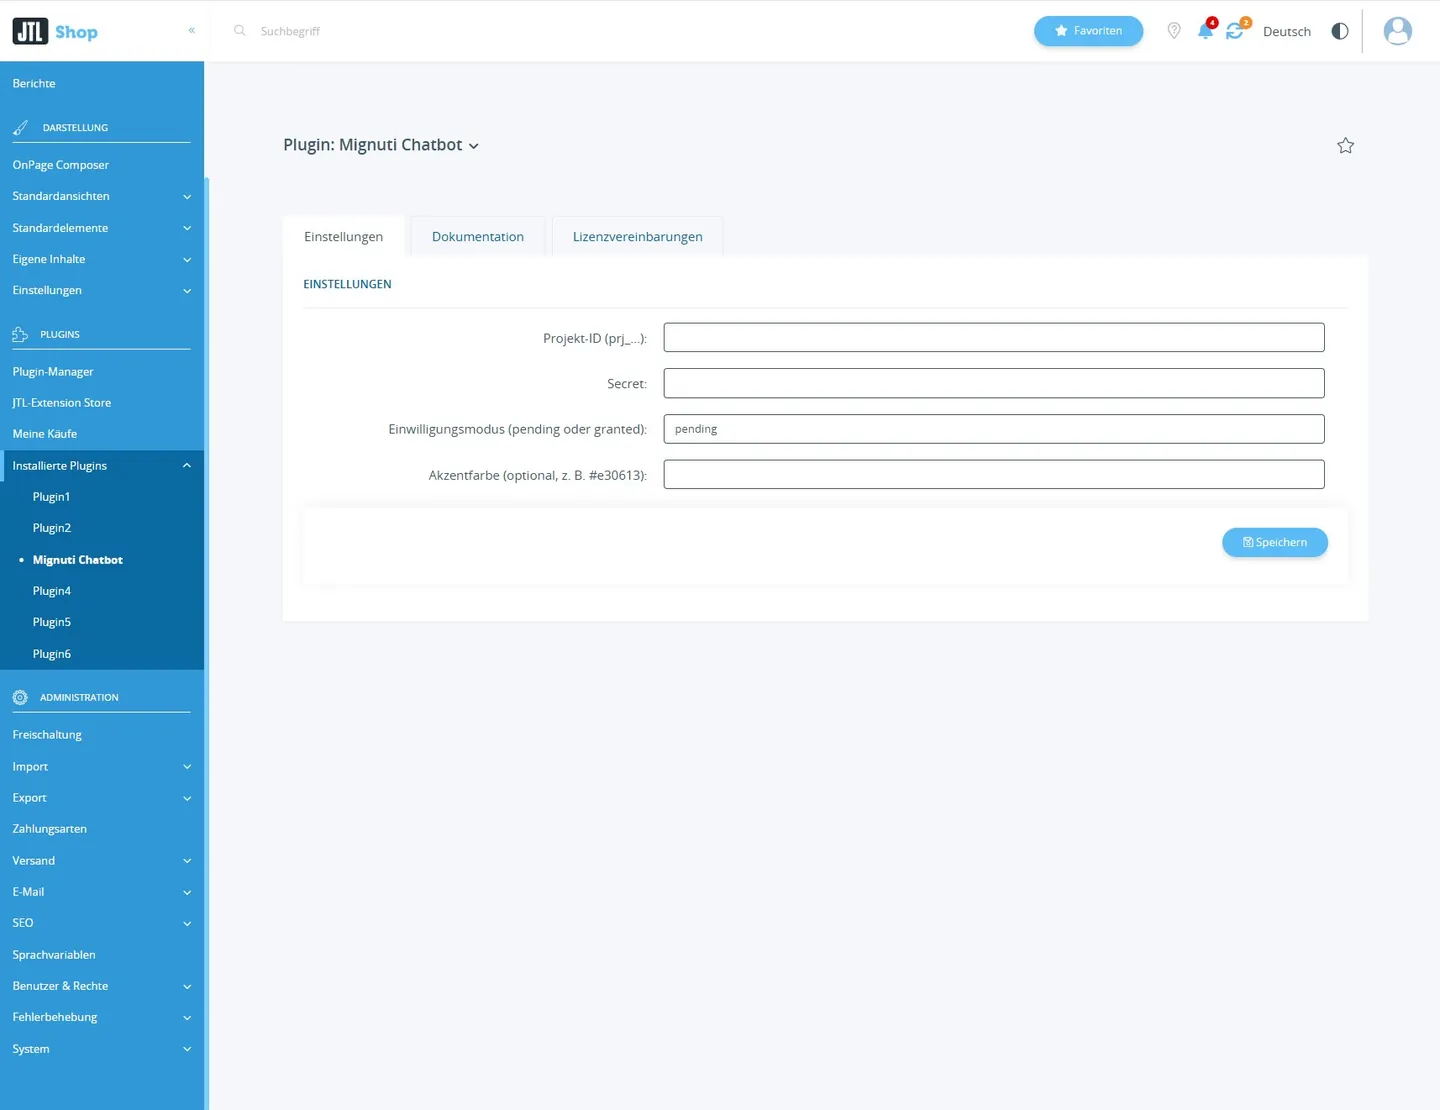Expand Einstellungen sidebar menu
The image size is (1440, 1110).
pyautogui.click(x=102, y=290)
